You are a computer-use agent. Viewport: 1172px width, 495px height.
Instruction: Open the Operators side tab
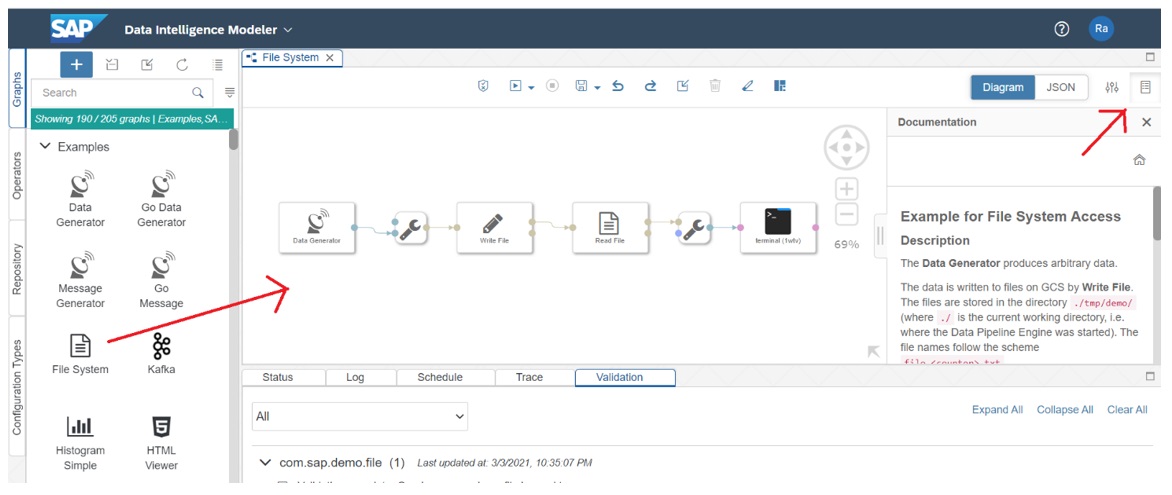tap(17, 176)
